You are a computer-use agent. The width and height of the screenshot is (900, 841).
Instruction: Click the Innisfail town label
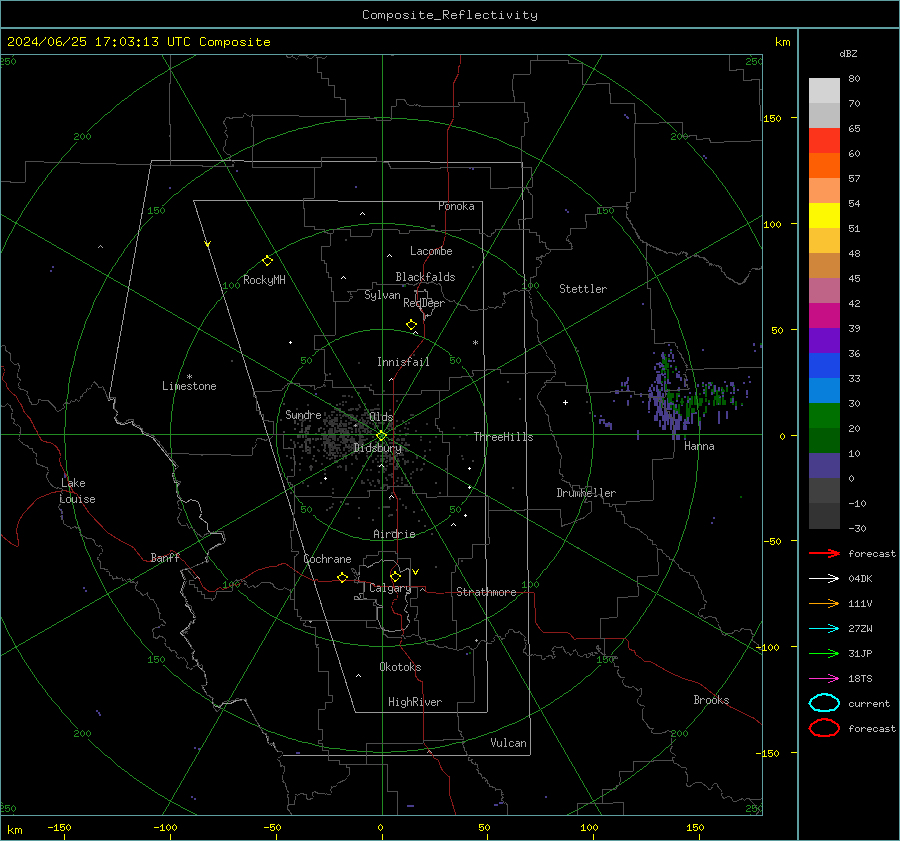tap(403, 362)
